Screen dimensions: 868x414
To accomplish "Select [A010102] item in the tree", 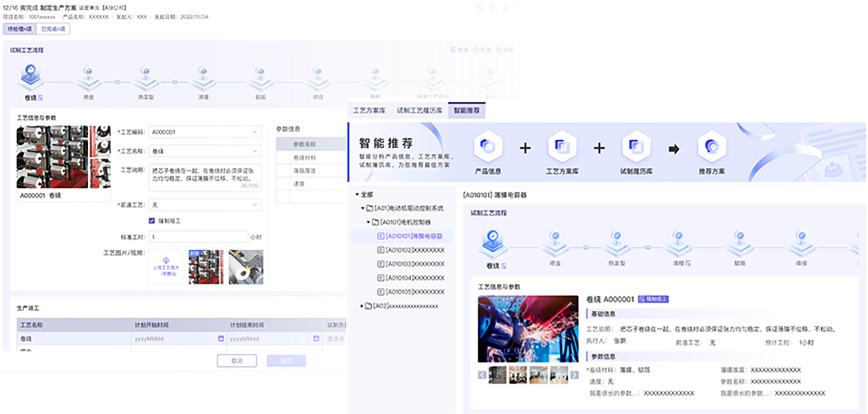I will (413, 250).
